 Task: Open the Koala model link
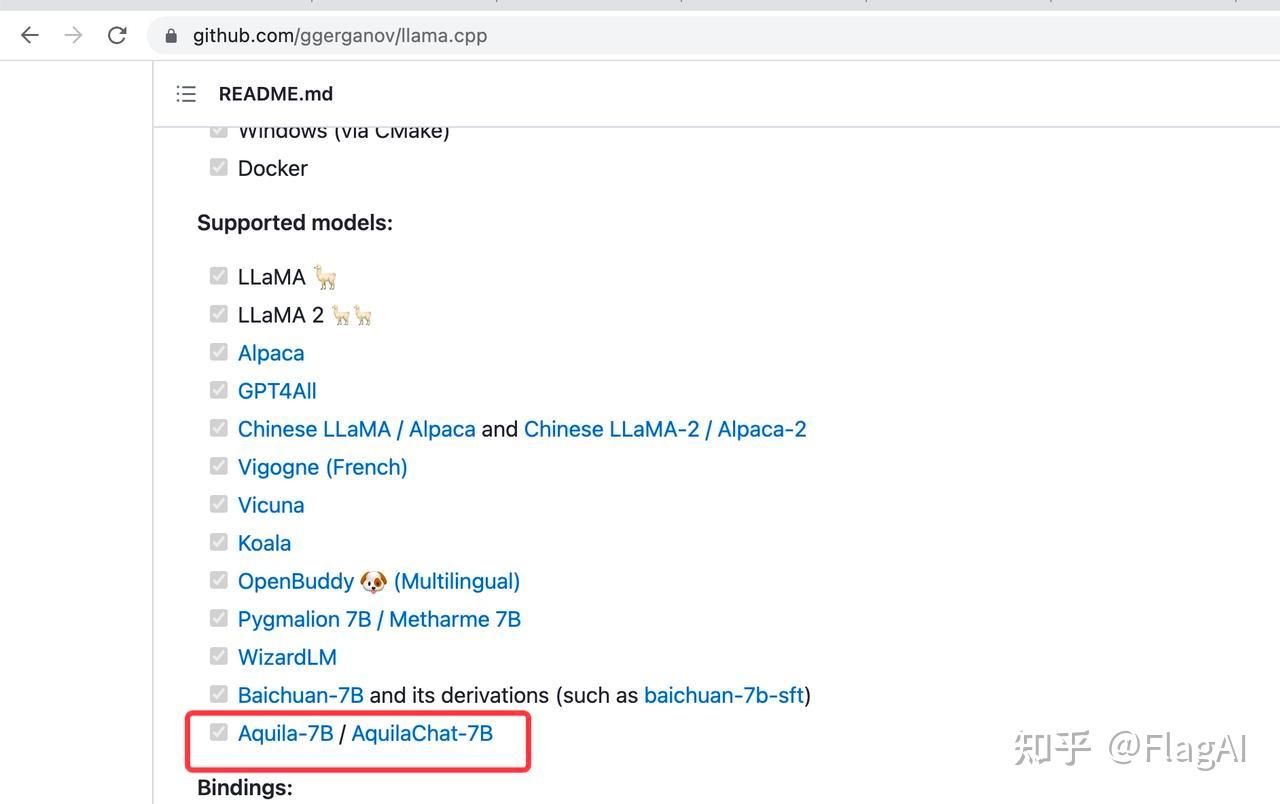pos(264,543)
